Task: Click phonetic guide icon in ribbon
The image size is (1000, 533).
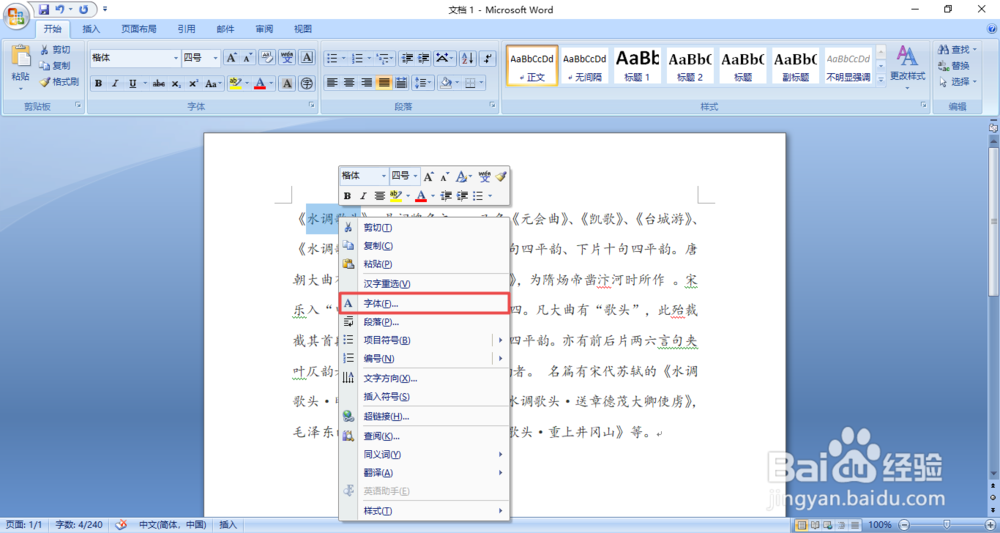Action: point(287,58)
